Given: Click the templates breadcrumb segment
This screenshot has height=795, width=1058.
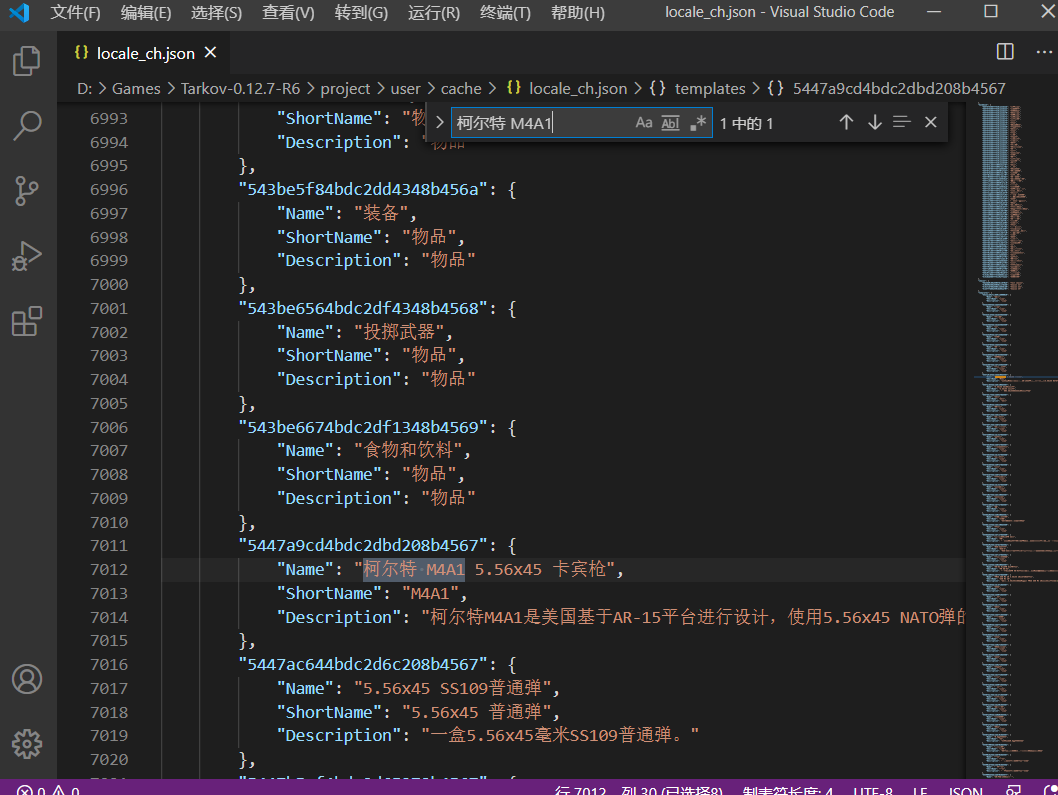Looking at the screenshot, I should pyautogui.click(x=698, y=88).
